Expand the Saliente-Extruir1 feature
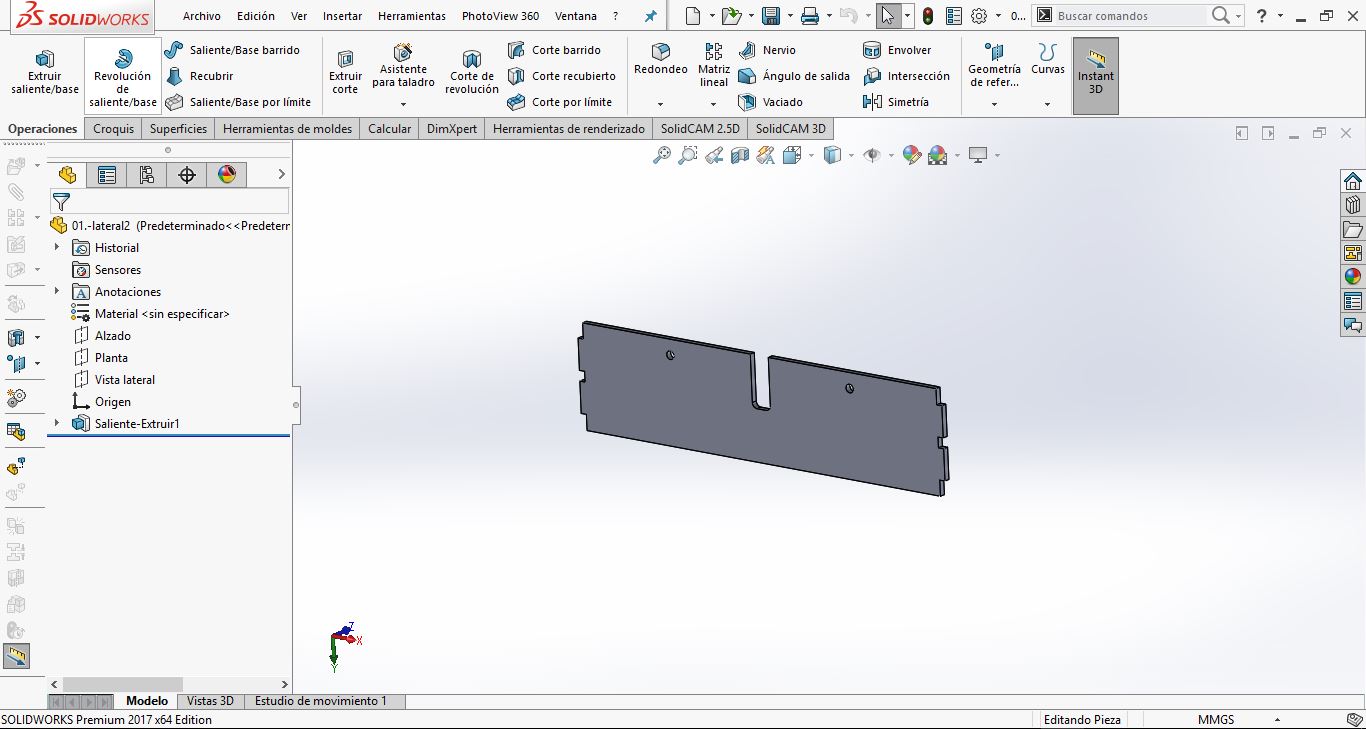Image resolution: width=1366 pixels, height=729 pixels. (57, 424)
